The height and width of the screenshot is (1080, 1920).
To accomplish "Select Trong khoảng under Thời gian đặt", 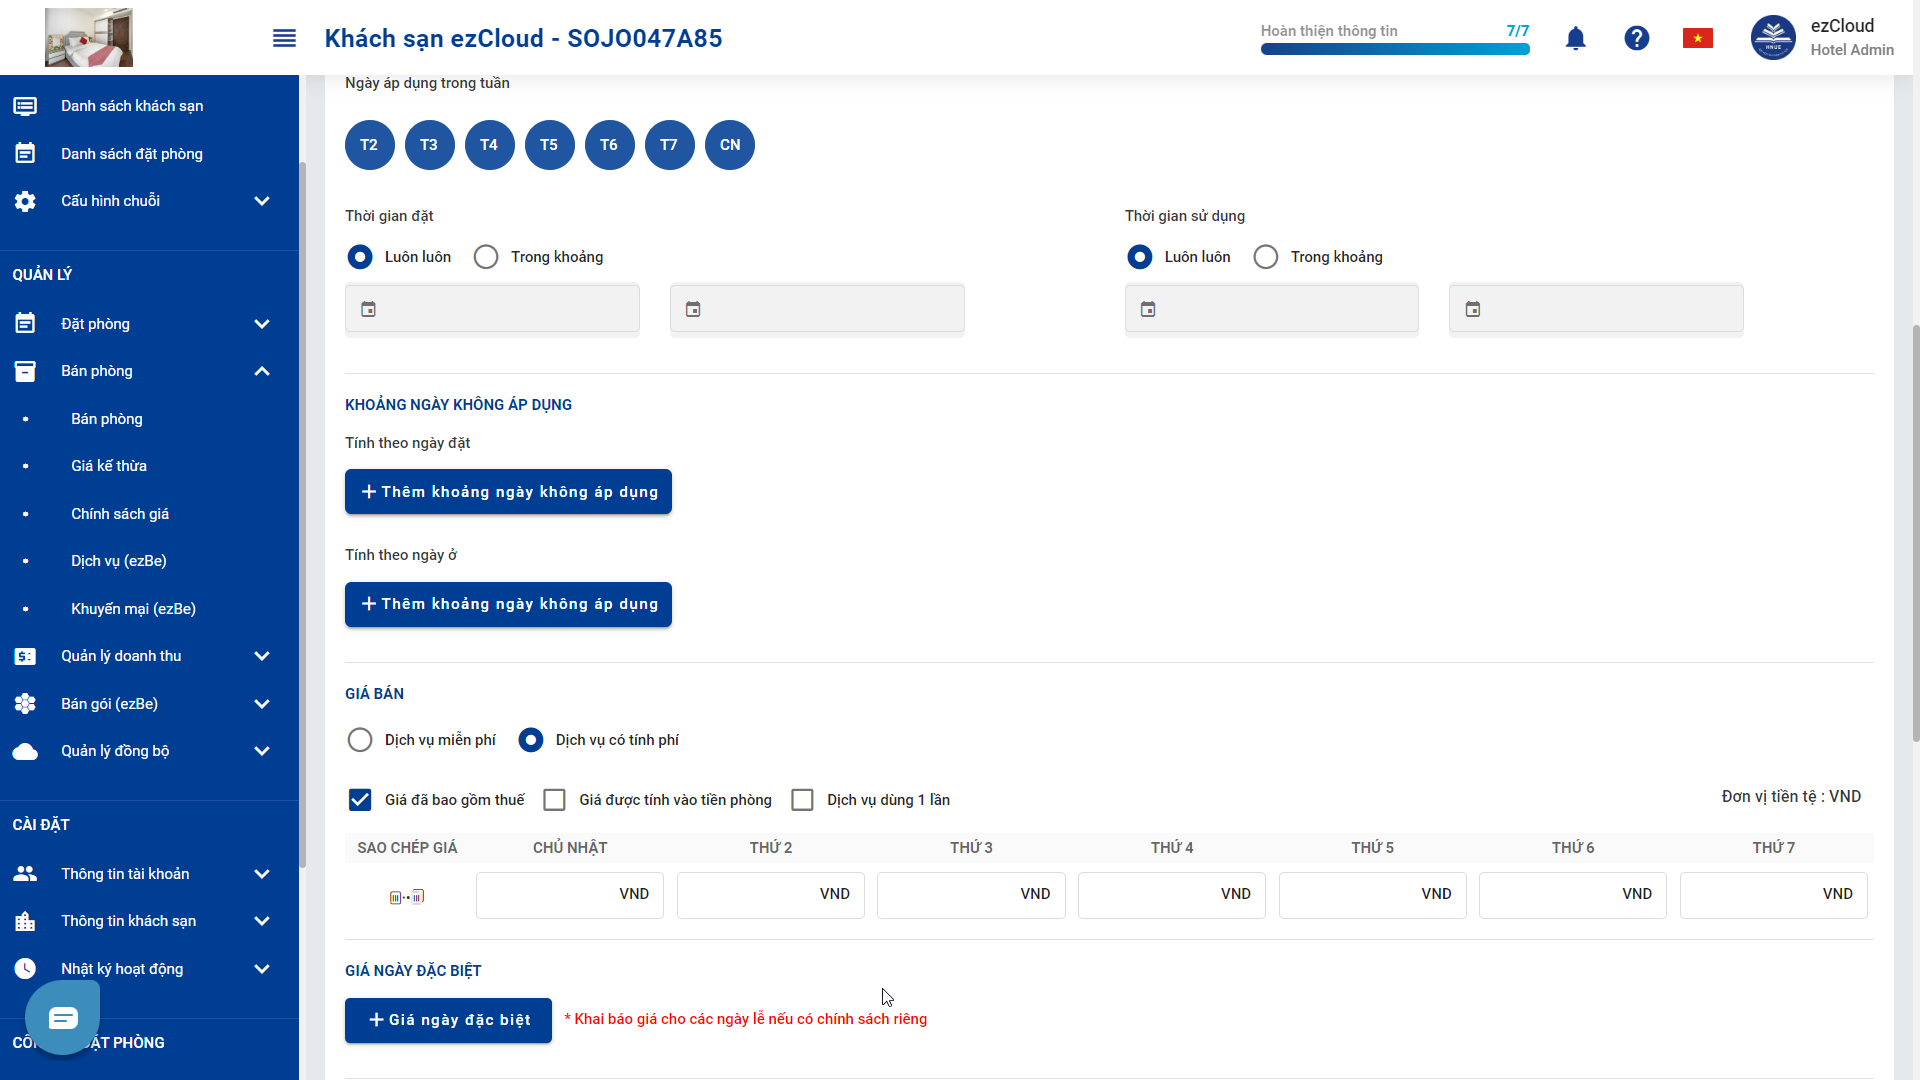I will [486, 257].
